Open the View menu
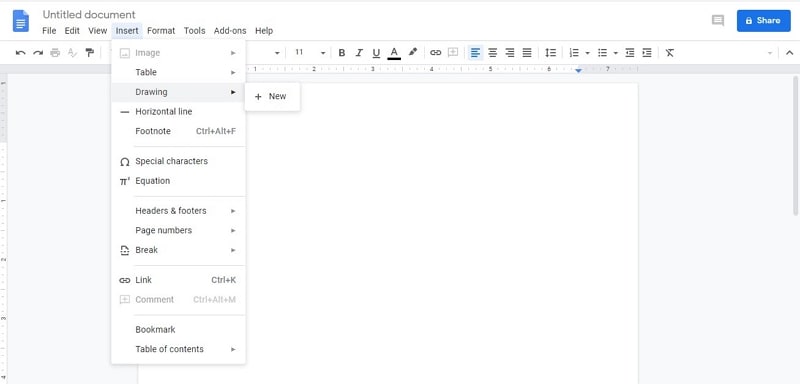800x384 pixels. (x=97, y=31)
